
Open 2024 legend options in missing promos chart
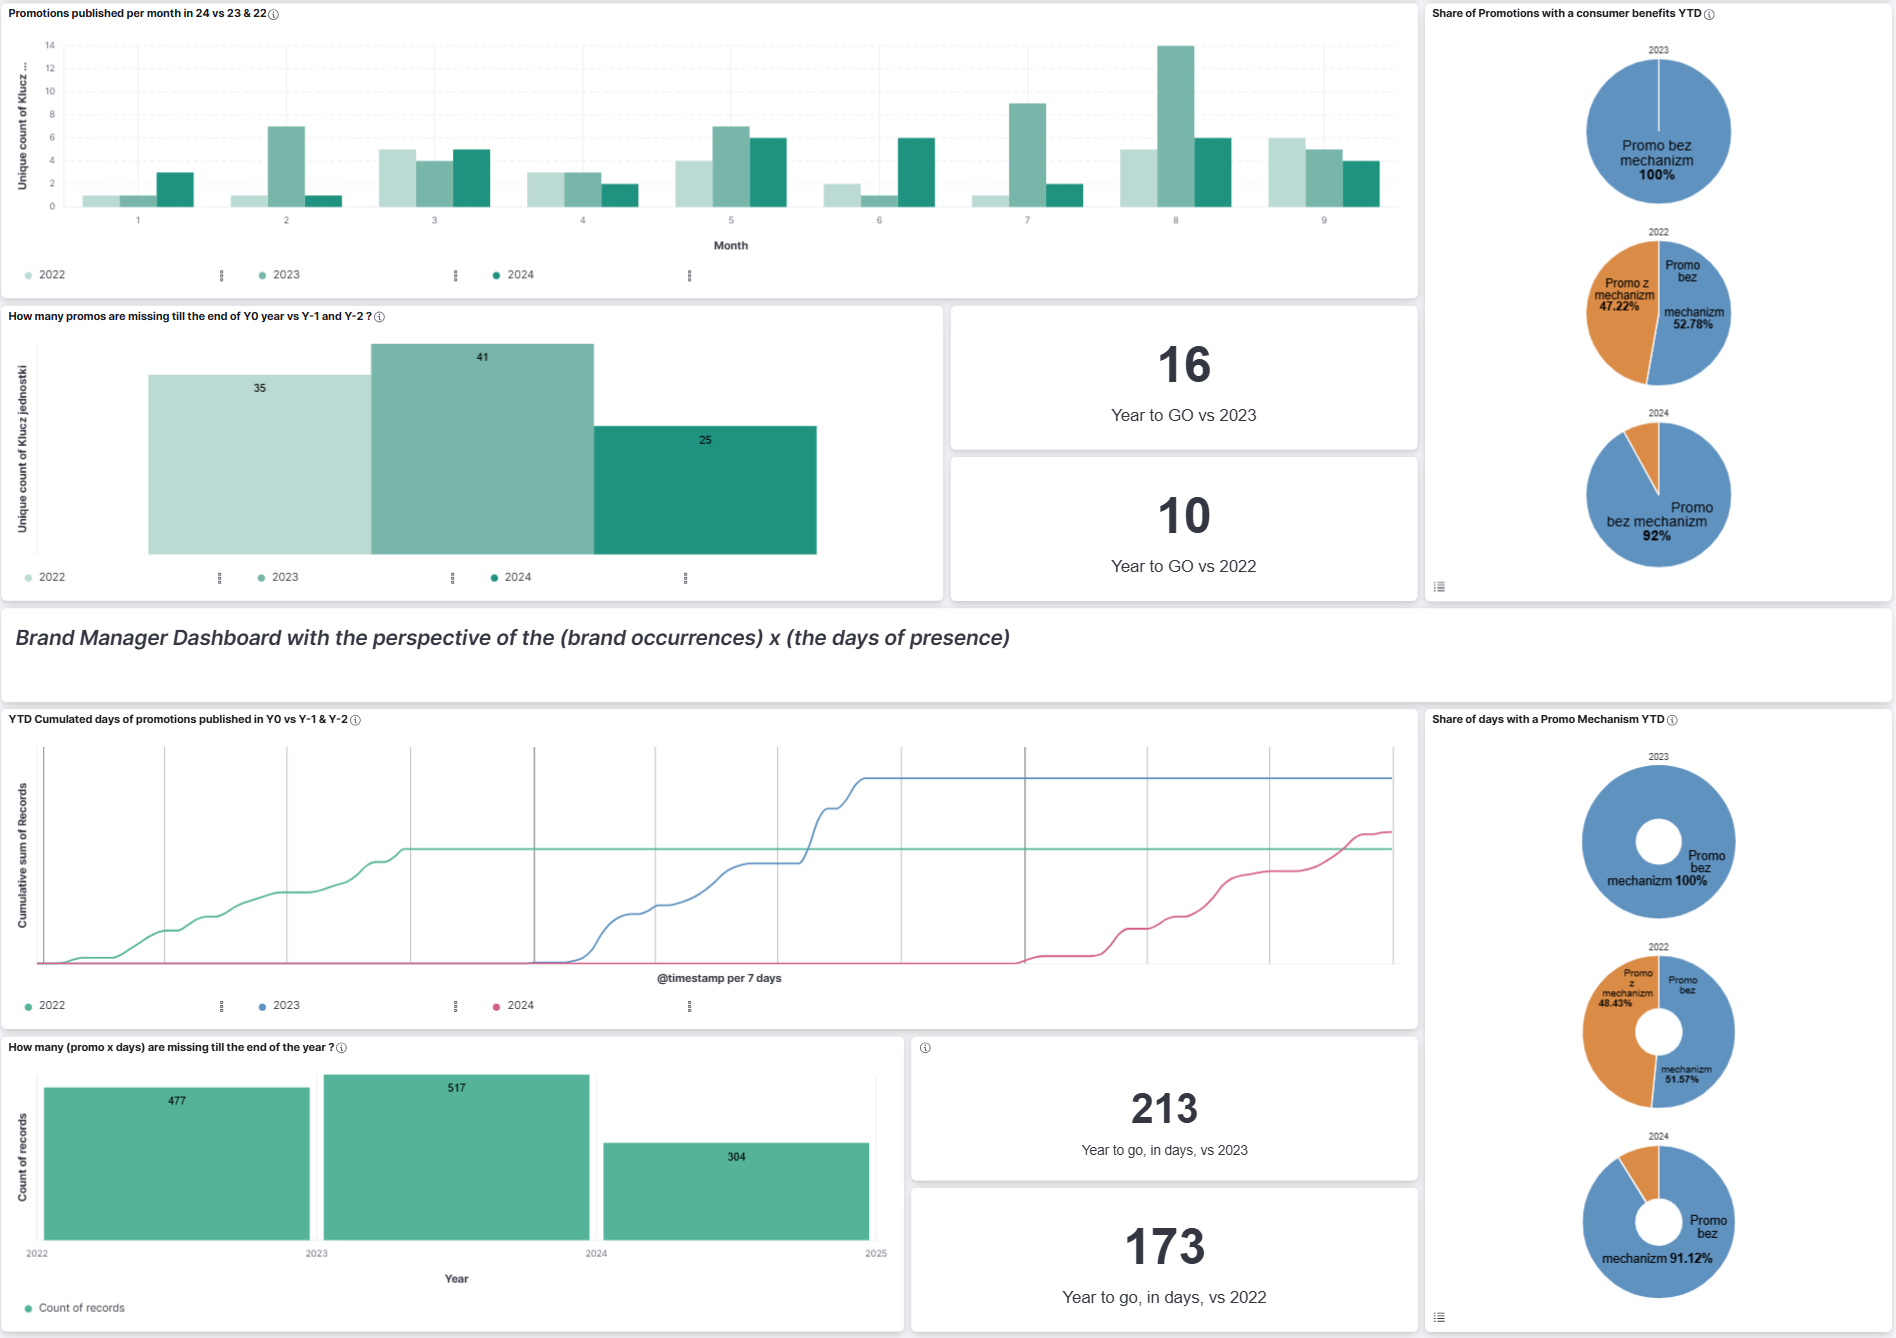(685, 578)
